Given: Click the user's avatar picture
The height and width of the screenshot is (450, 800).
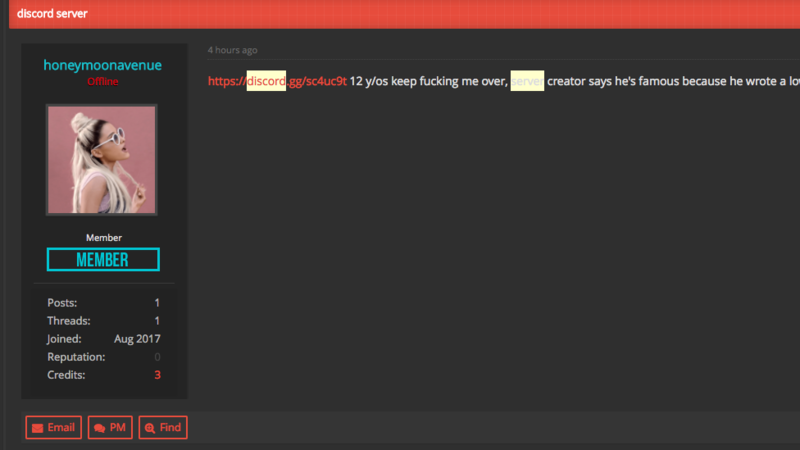Looking at the screenshot, I should click(x=101, y=160).
